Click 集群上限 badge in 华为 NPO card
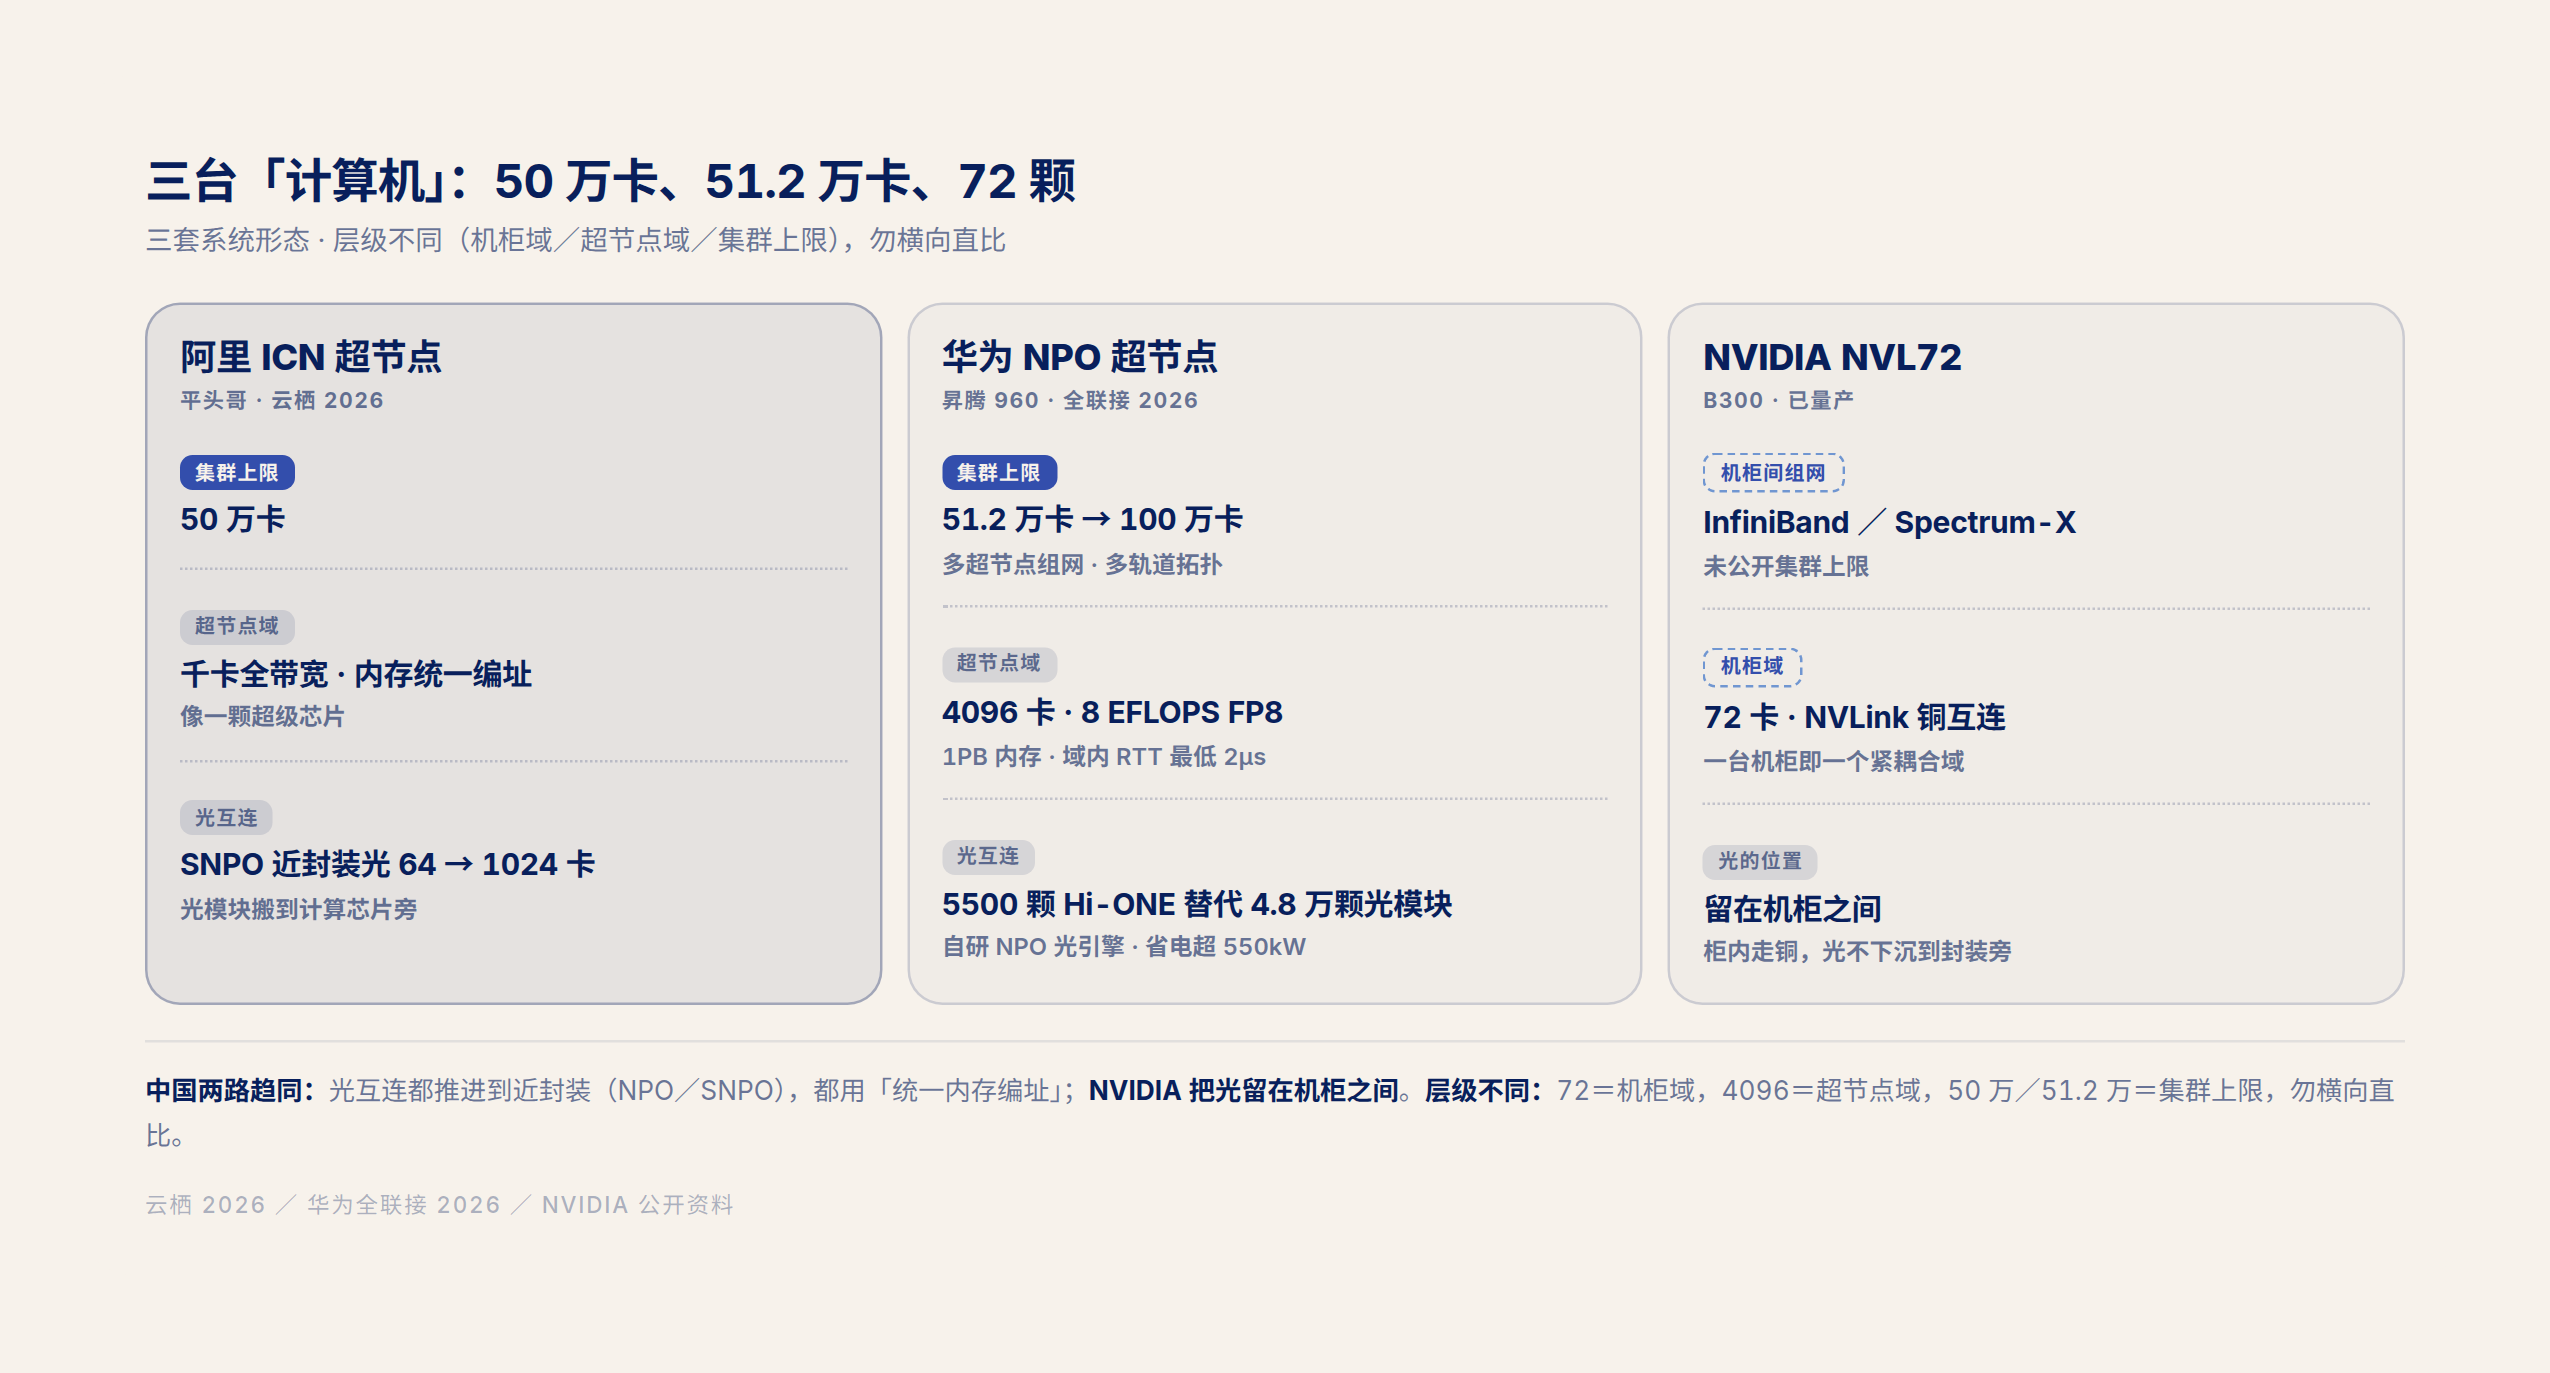The height and width of the screenshot is (1373, 2550). click(x=999, y=472)
